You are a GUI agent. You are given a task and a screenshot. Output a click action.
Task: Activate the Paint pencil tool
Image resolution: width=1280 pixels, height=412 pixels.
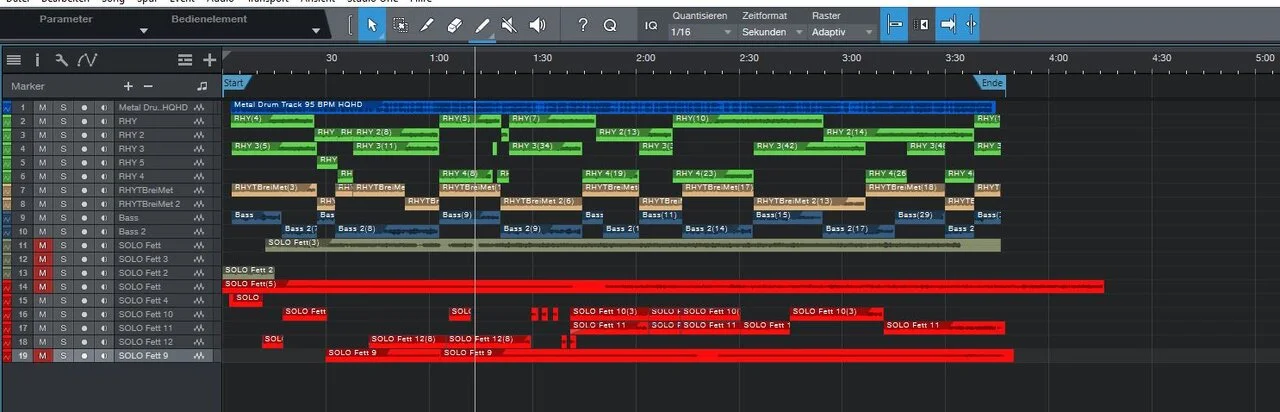click(x=482, y=25)
